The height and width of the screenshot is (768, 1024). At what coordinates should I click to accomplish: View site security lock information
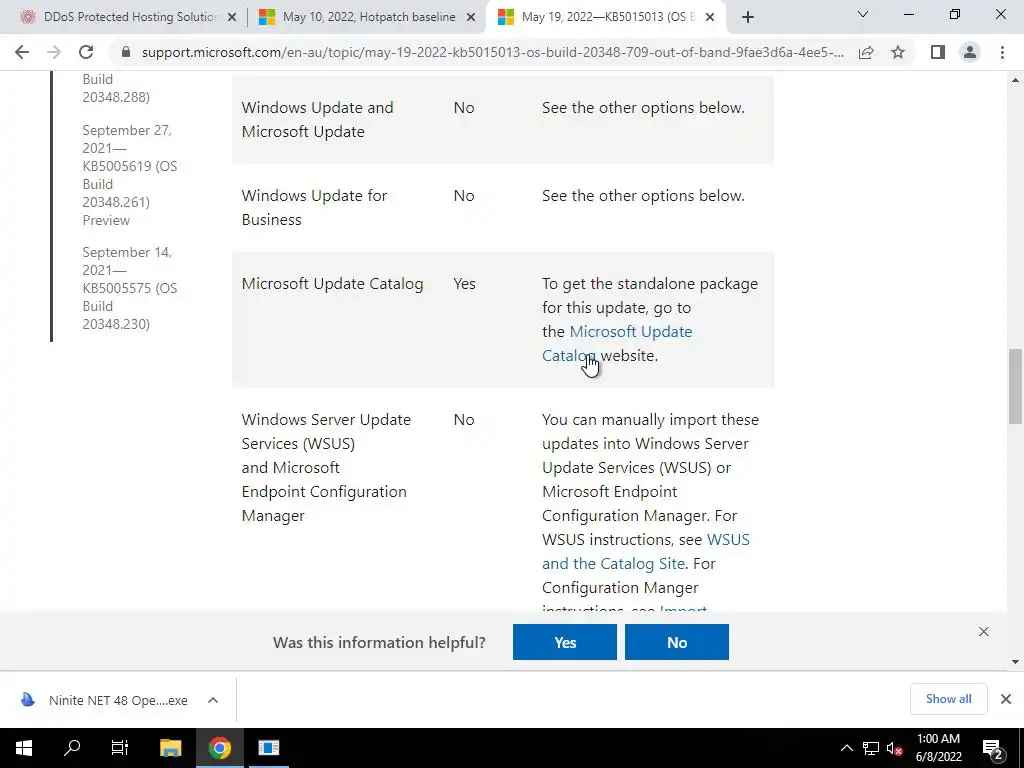point(126,52)
